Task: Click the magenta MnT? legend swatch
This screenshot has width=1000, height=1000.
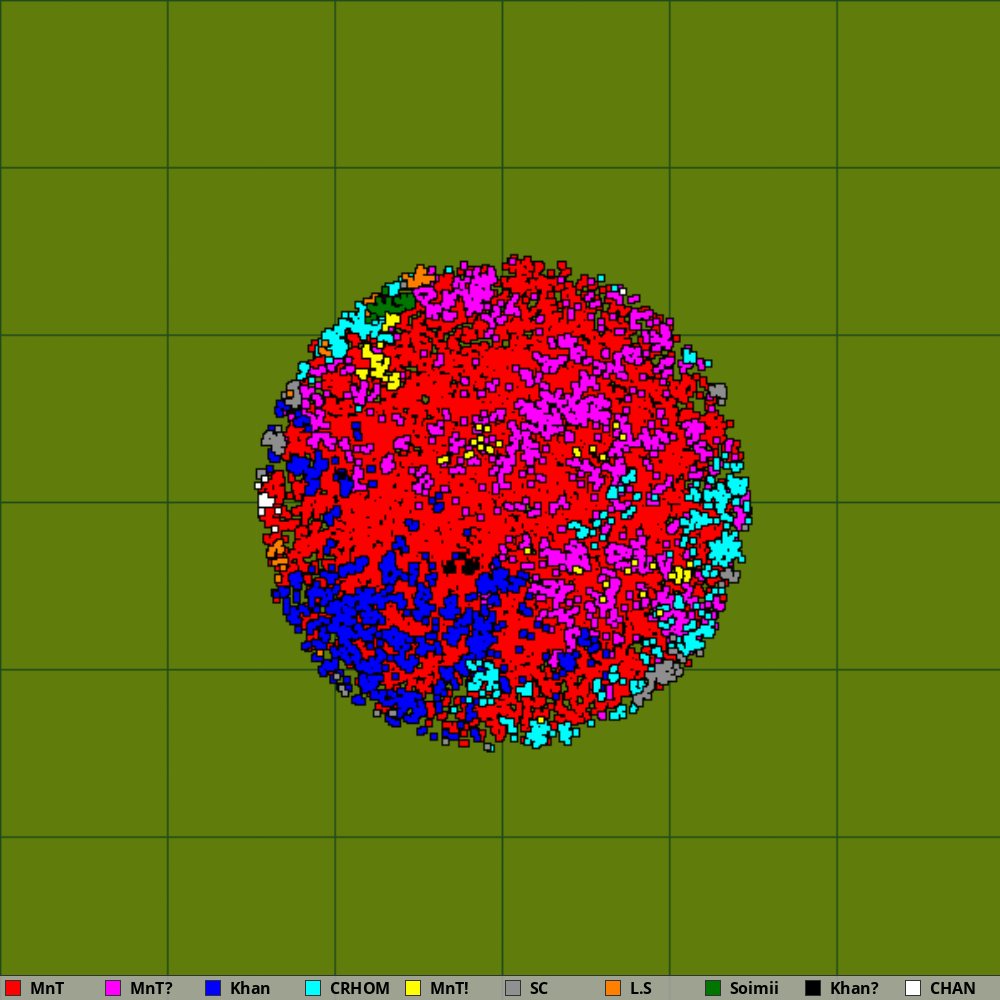Action: [x=113, y=988]
